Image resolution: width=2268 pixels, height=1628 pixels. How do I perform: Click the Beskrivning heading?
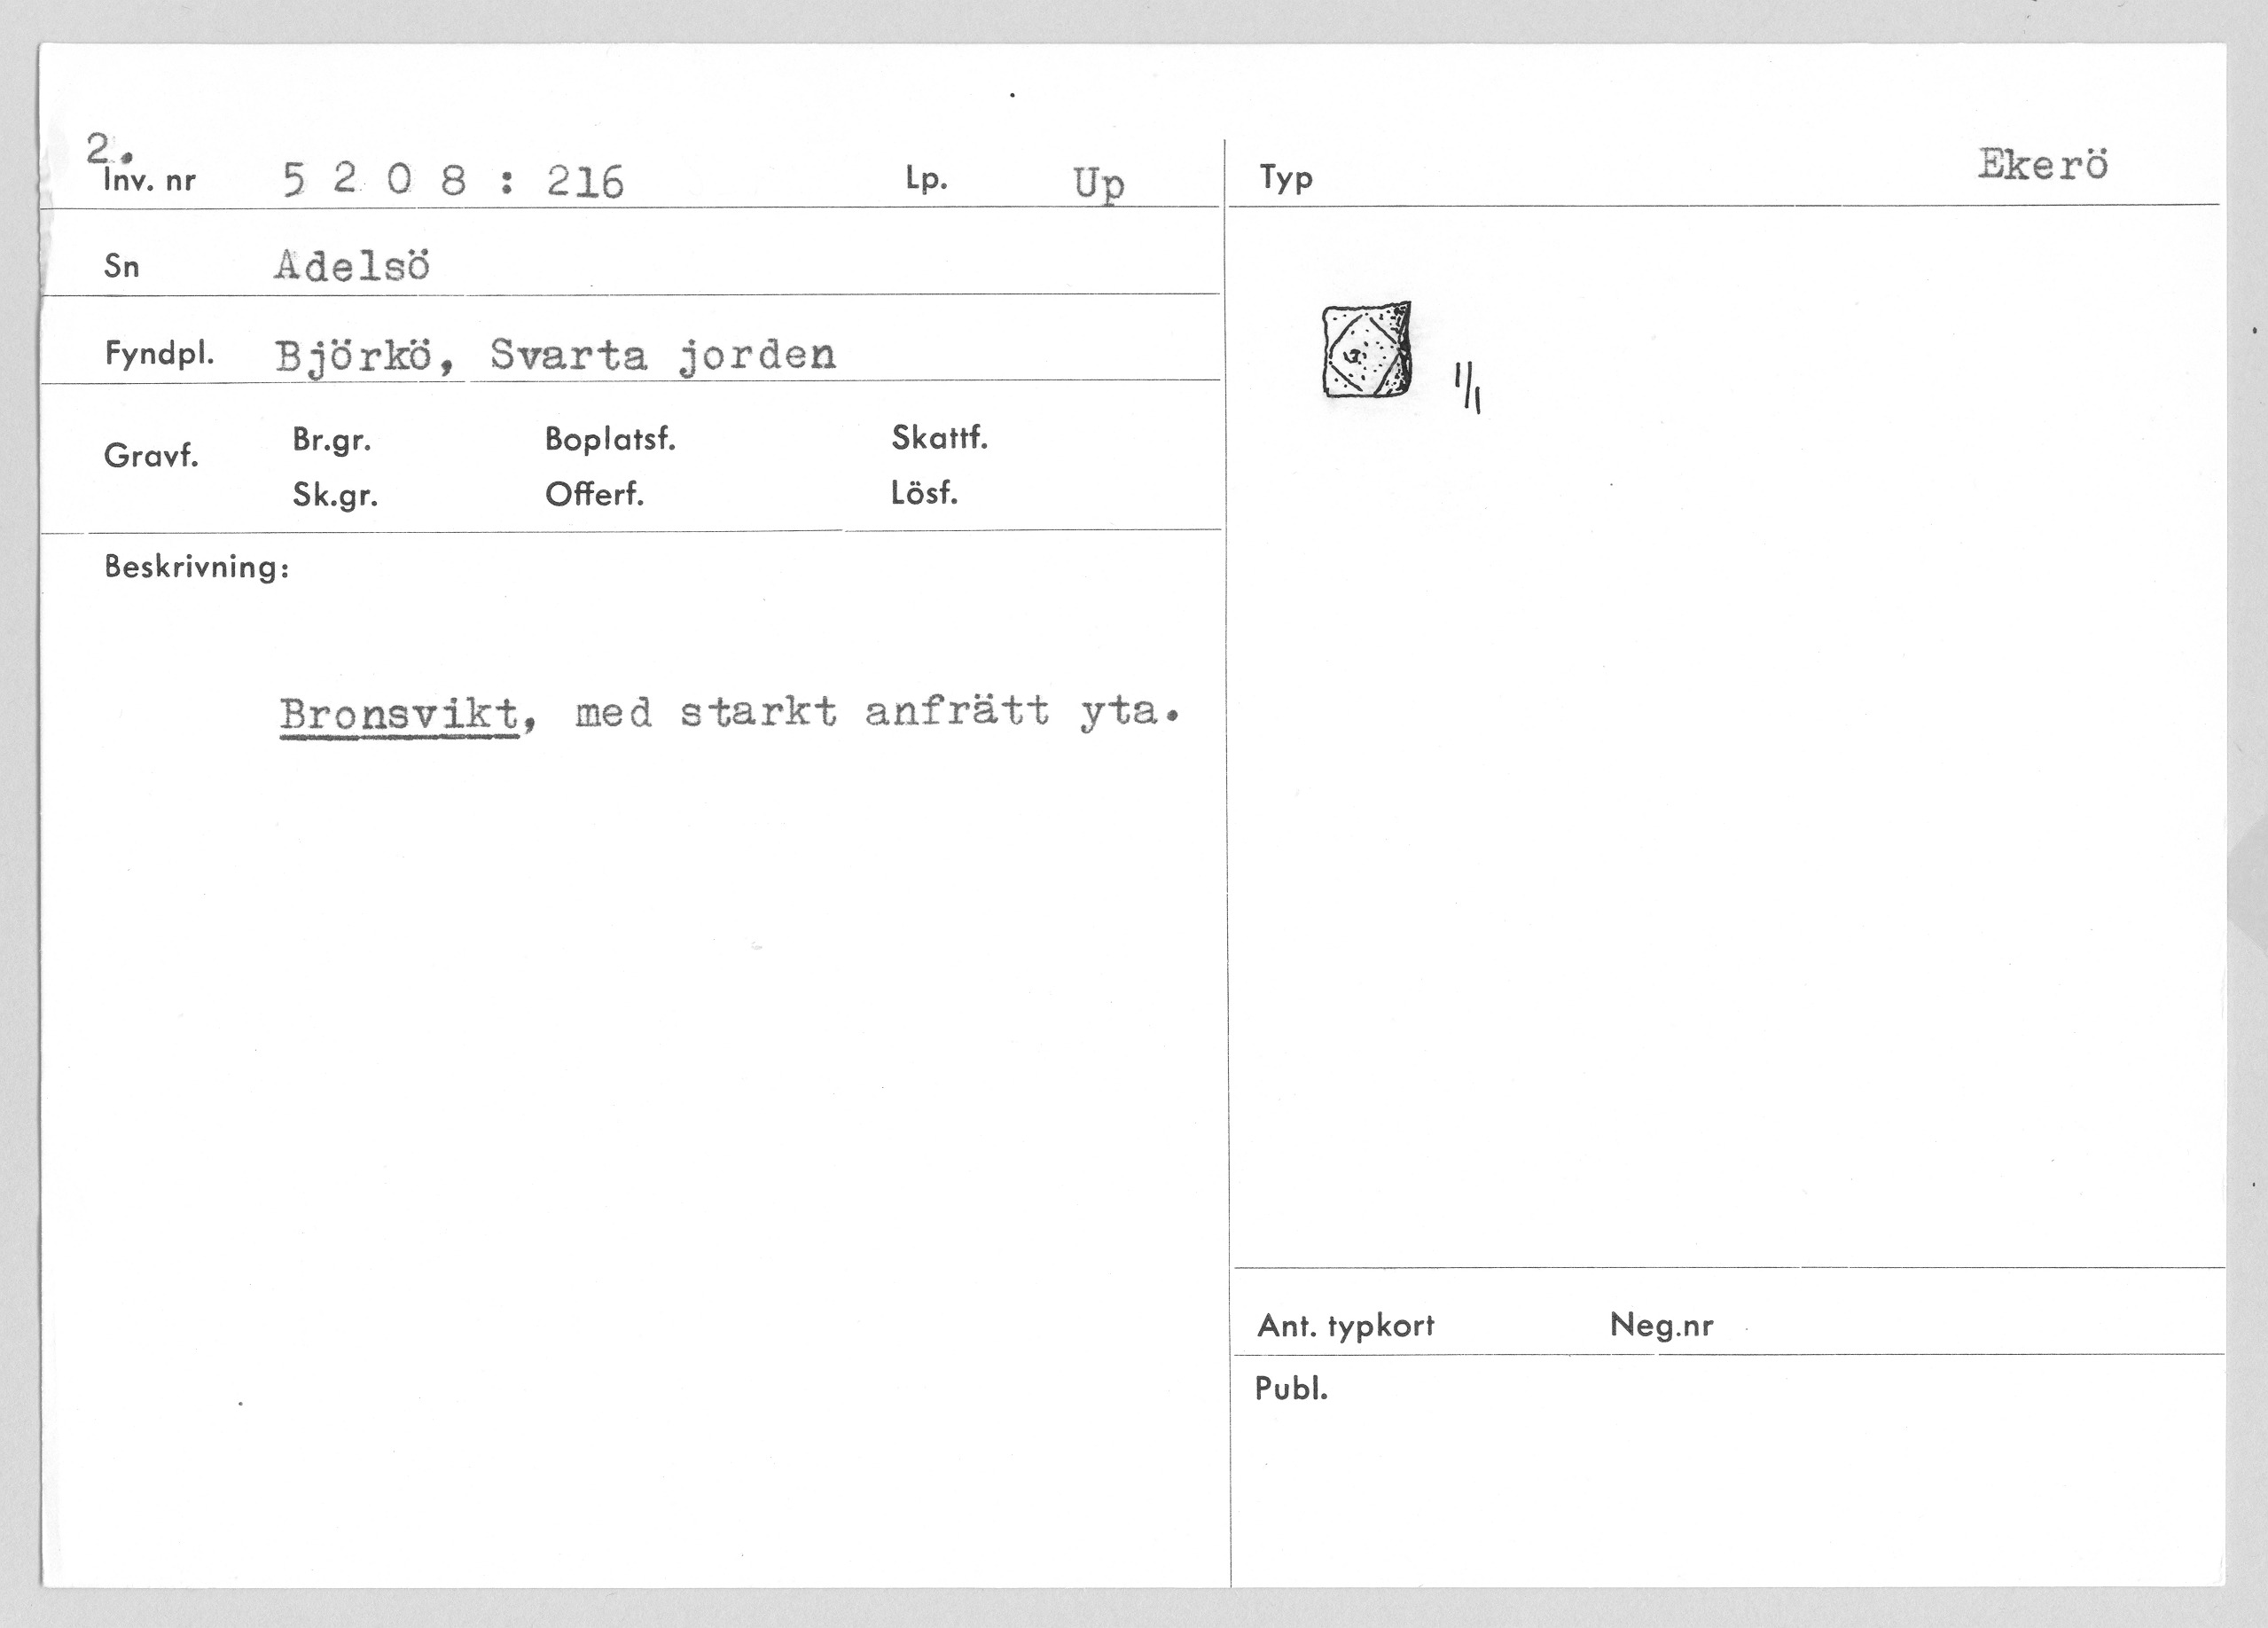(x=197, y=568)
